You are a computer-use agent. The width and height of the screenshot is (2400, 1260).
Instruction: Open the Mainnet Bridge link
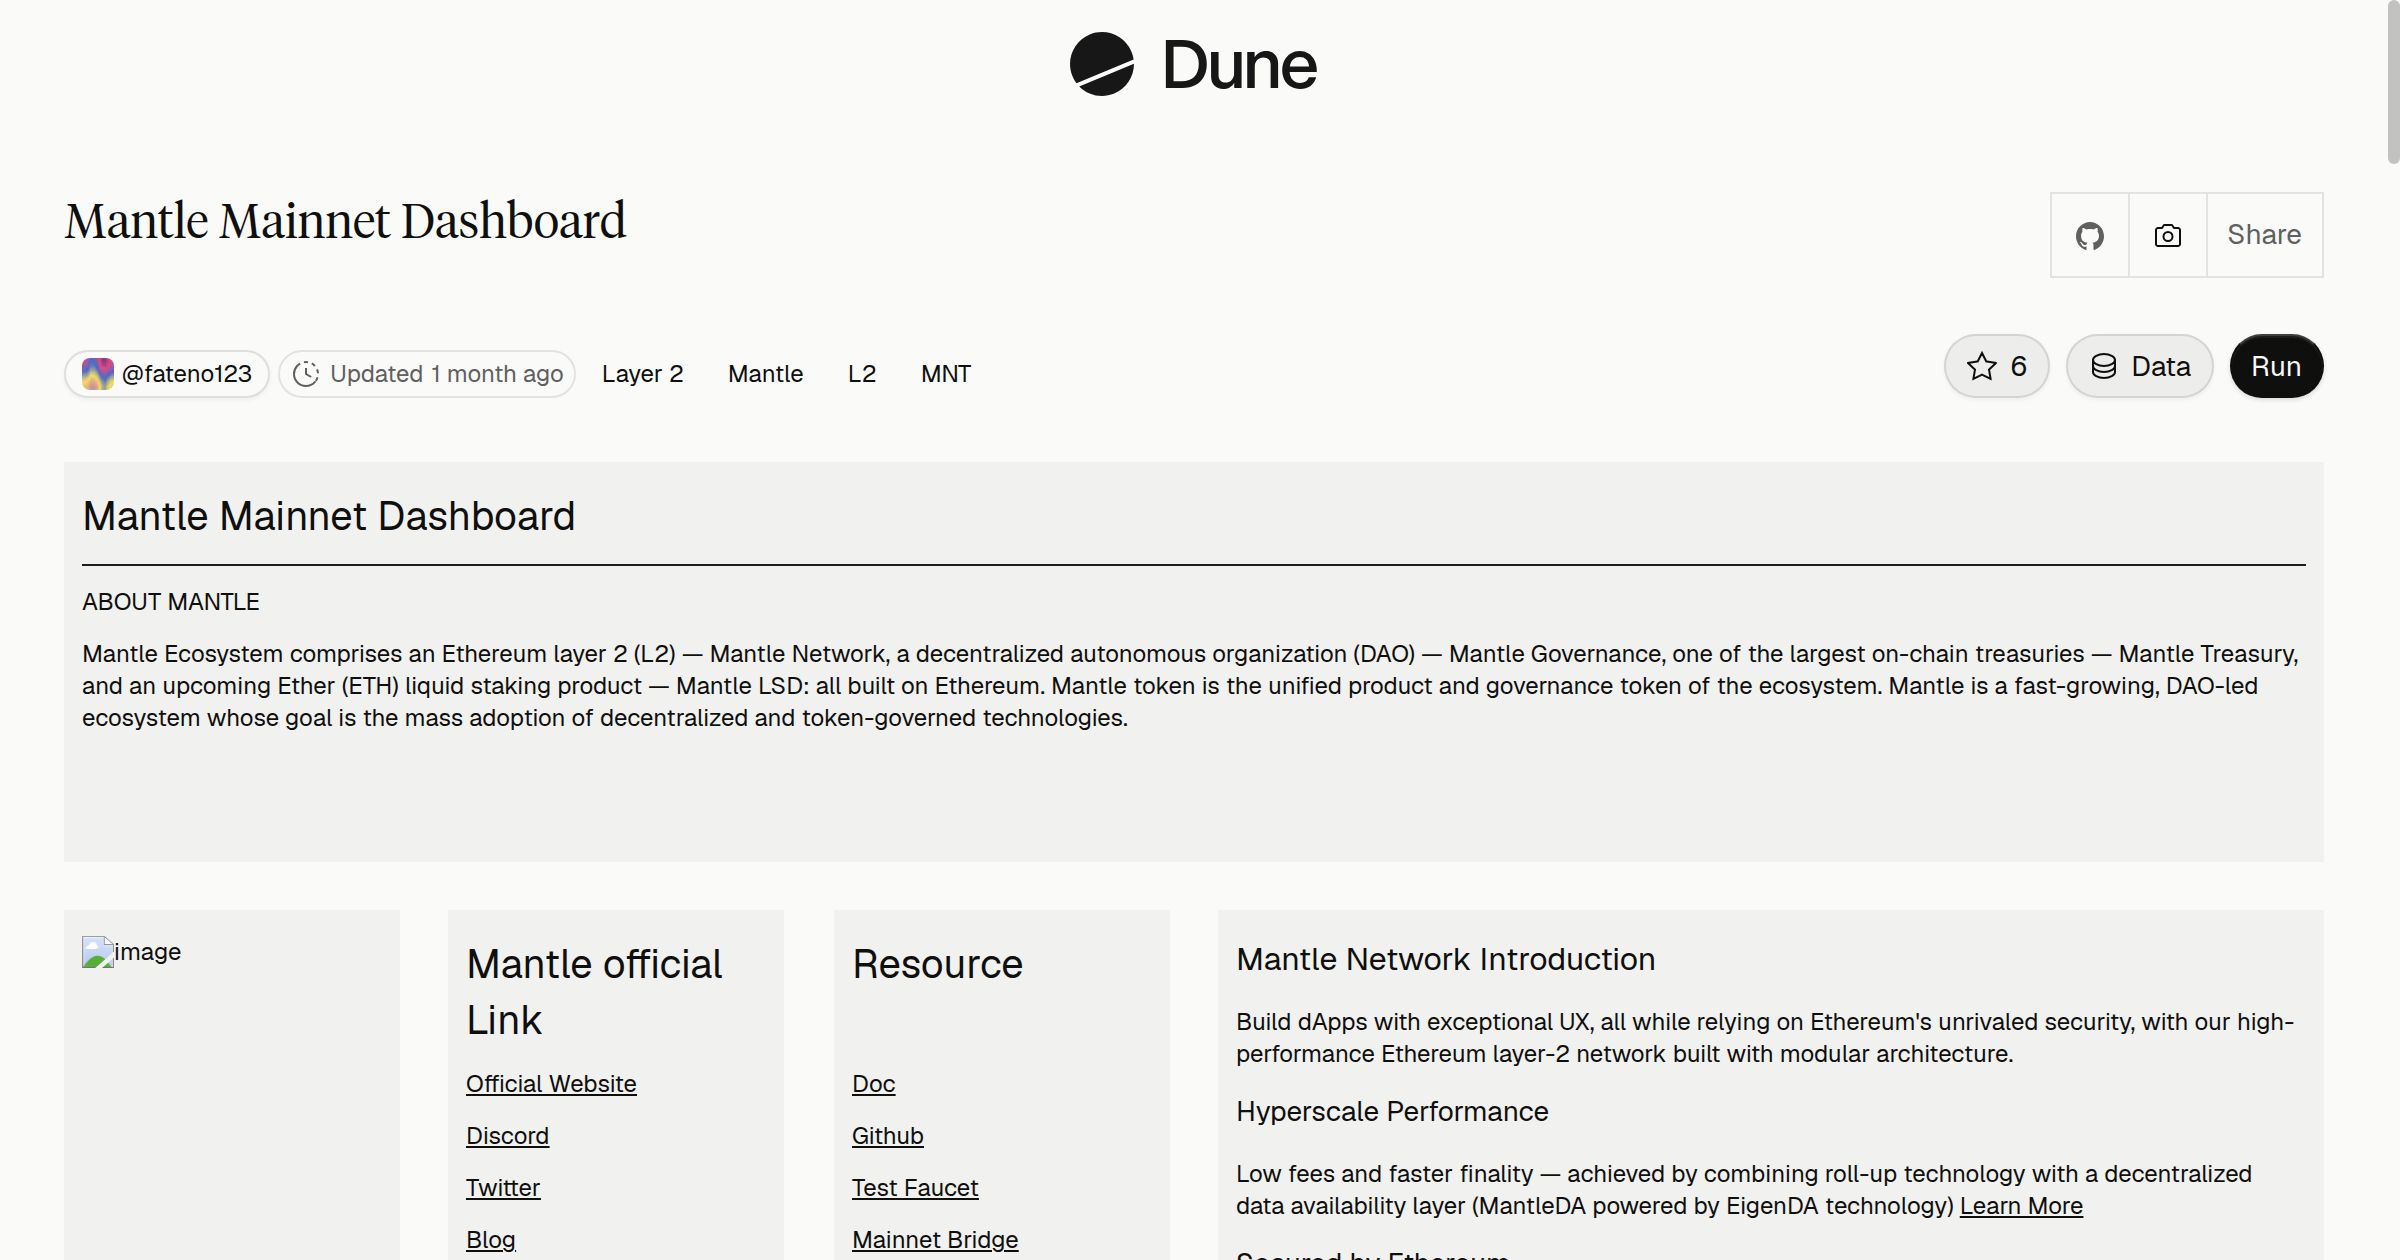click(935, 1240)
